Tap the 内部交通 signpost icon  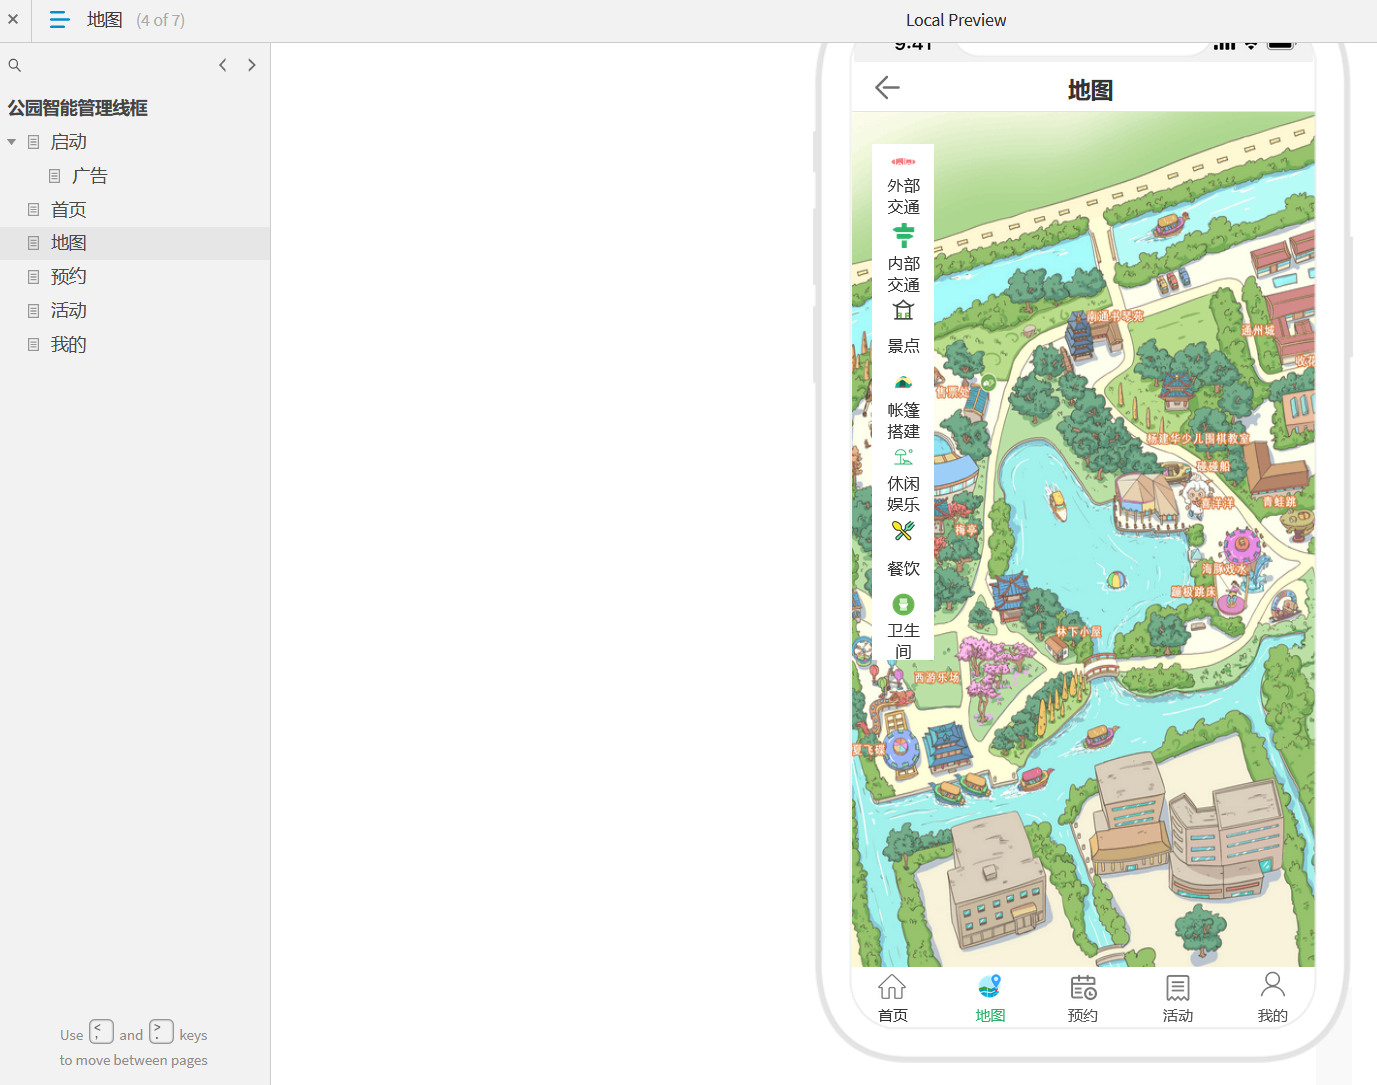point(903,236)
